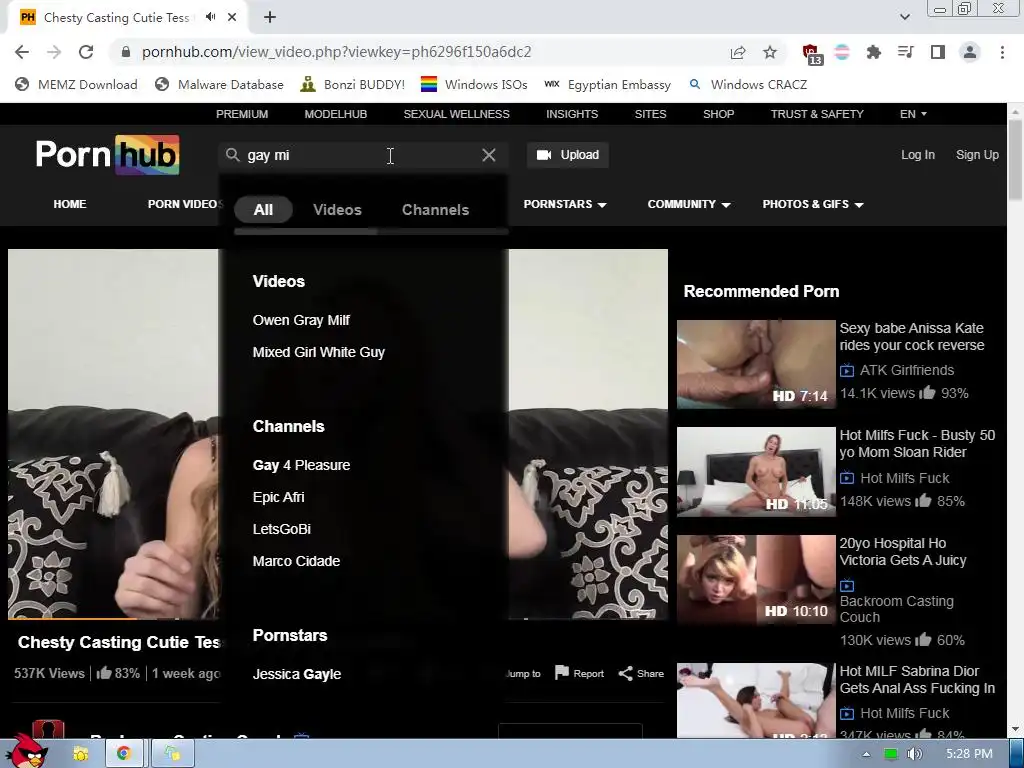Open TRUST & SAFETY page
Screen dimensions: 1024x768
pos(817,114)
